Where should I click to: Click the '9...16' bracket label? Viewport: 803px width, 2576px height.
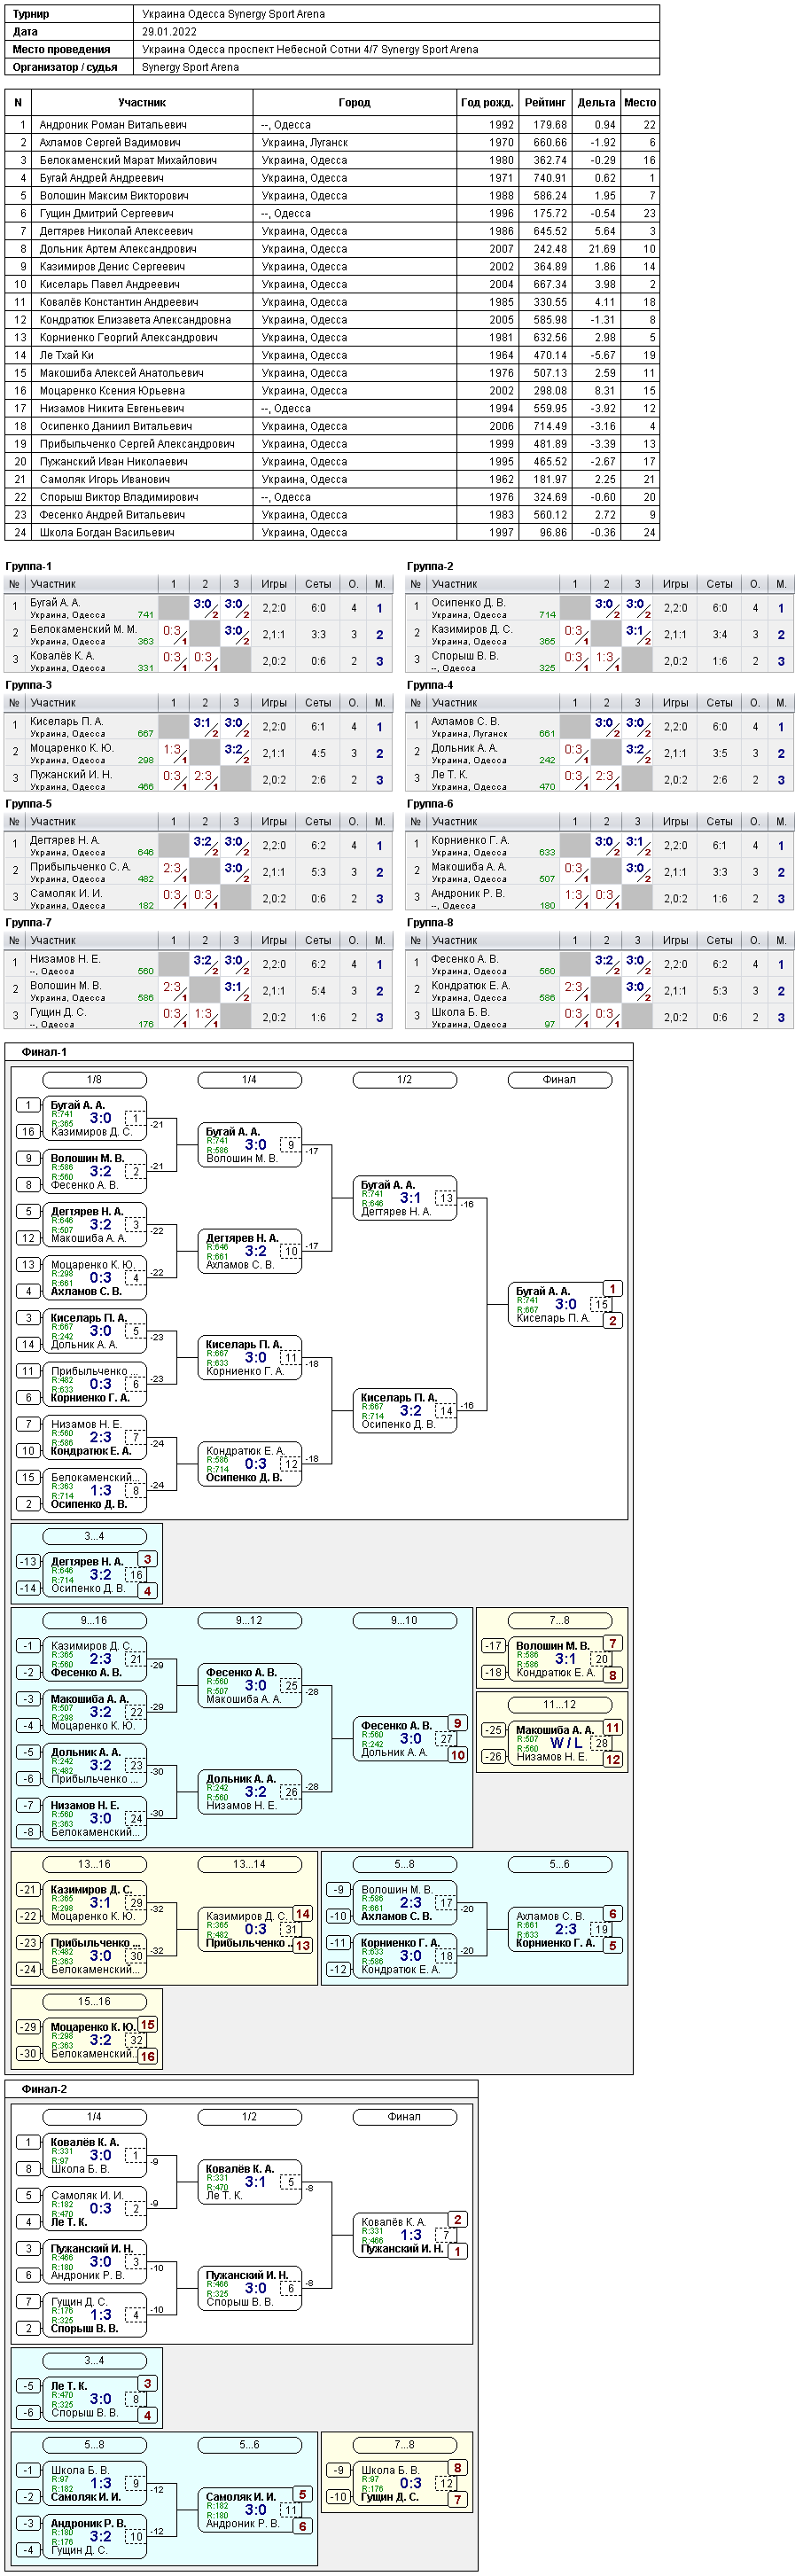94,1622
